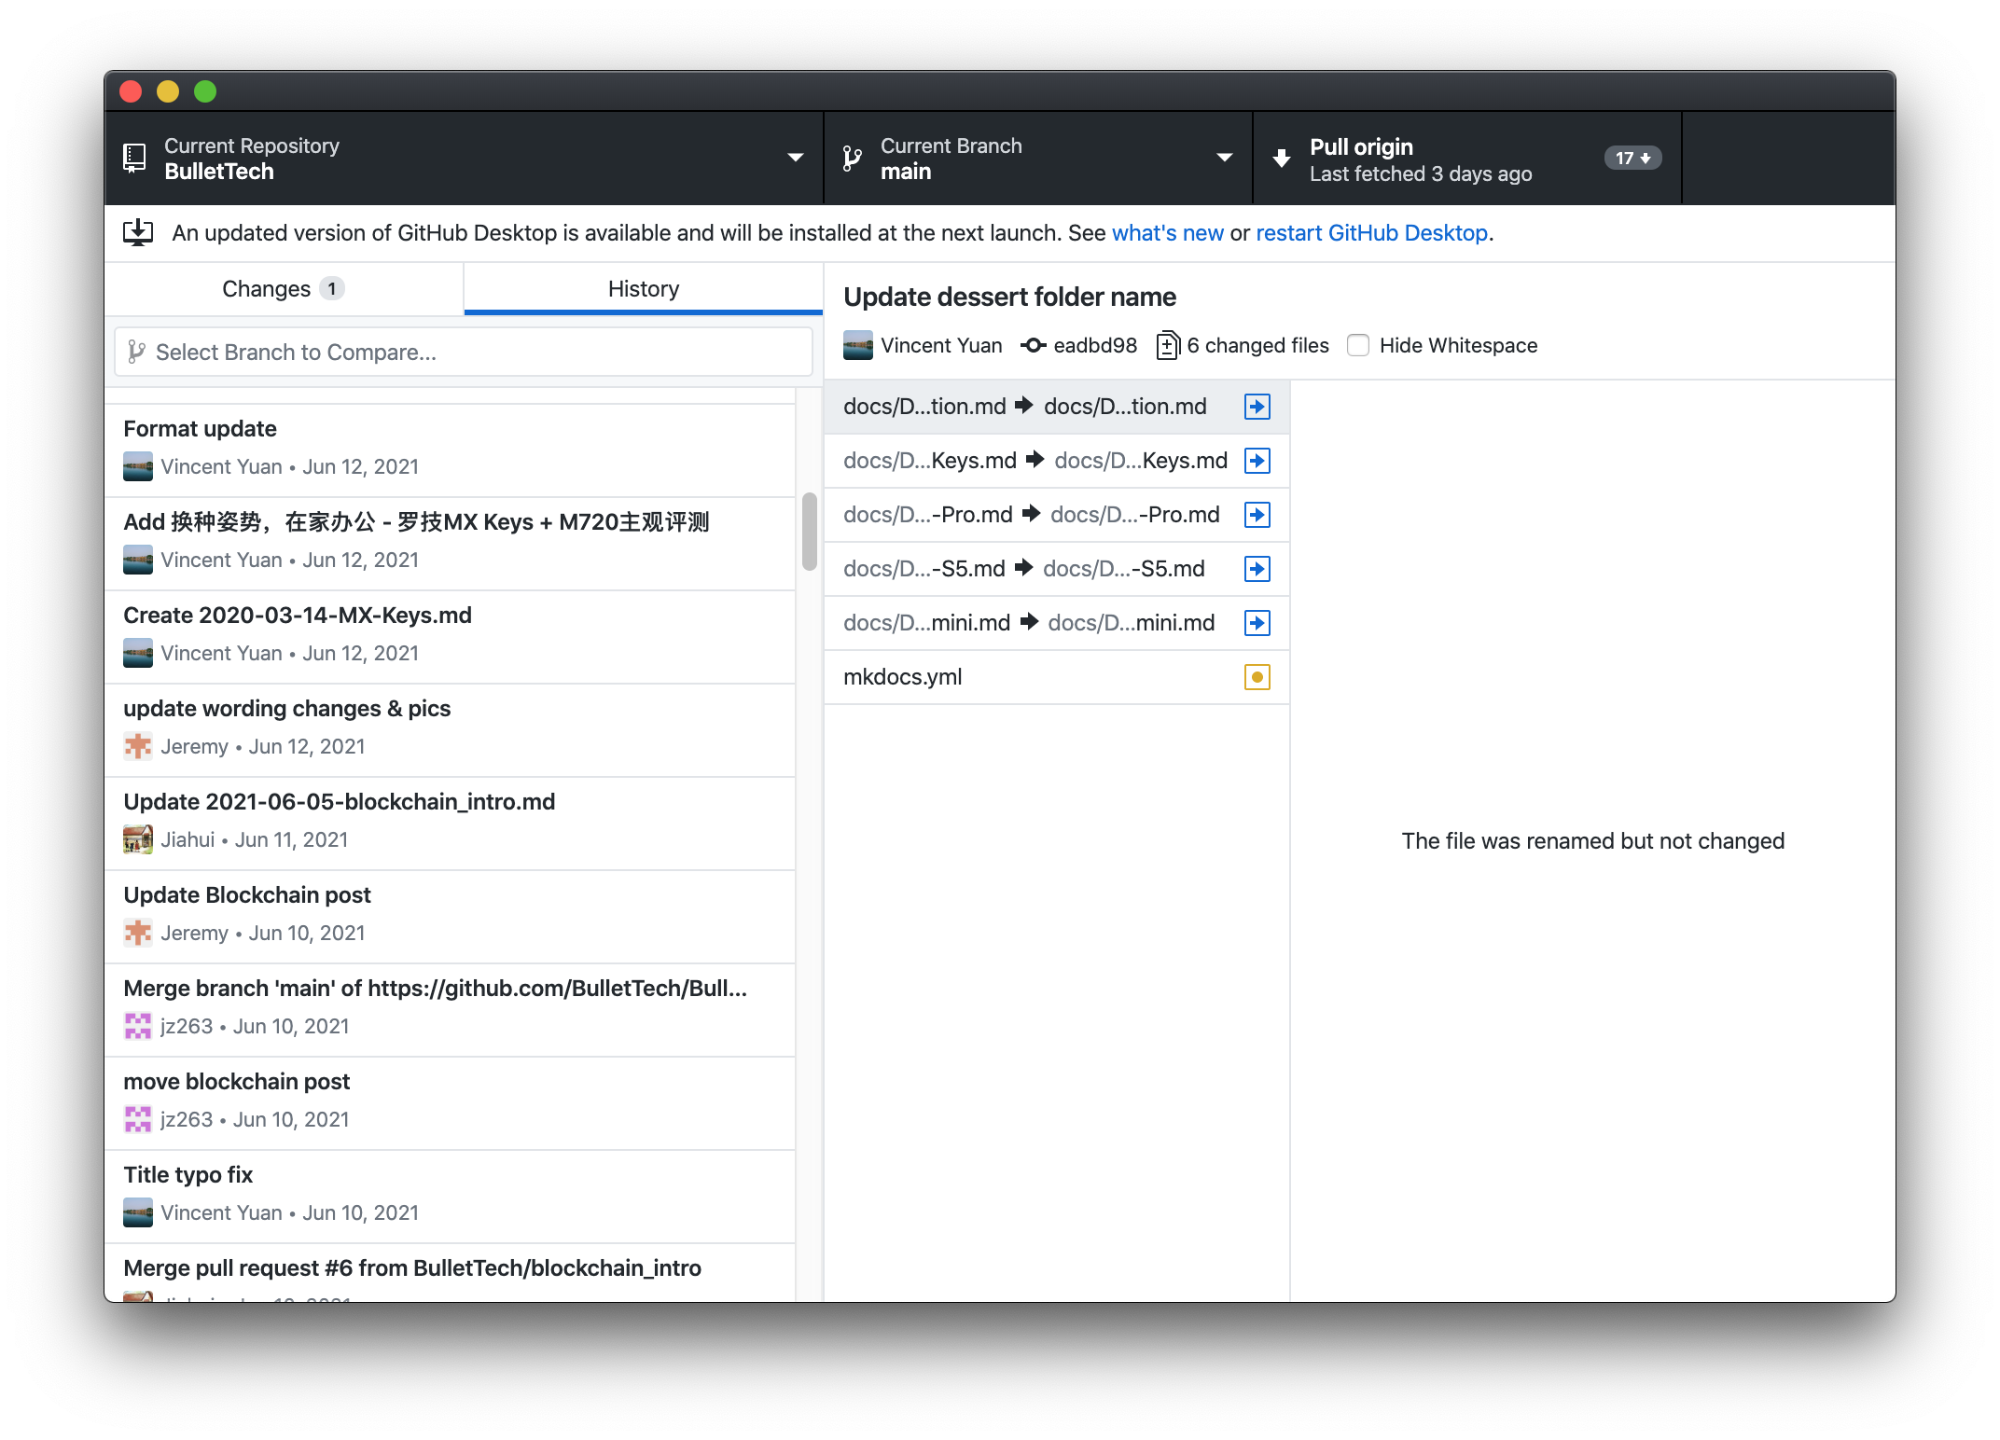The width and height of the screenshot is (2000, 1440).
Task: Click Vincent Yuan avatar in commit header
Action: click(858, 345)
